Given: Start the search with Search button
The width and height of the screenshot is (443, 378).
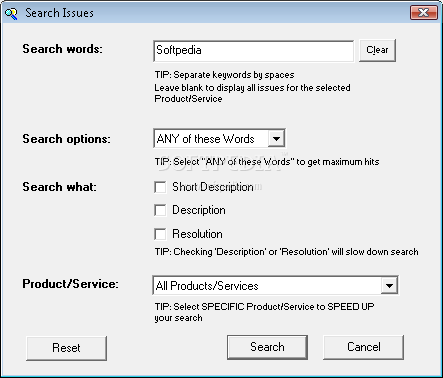Looking at the screenshot, I should point(267,347).
